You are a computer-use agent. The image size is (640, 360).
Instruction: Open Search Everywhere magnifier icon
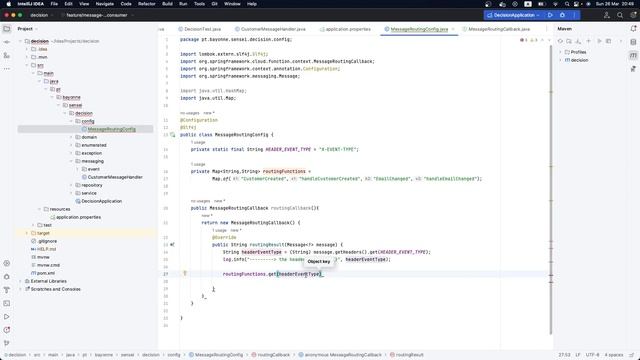pyautogui.click(x=620, y=15)
